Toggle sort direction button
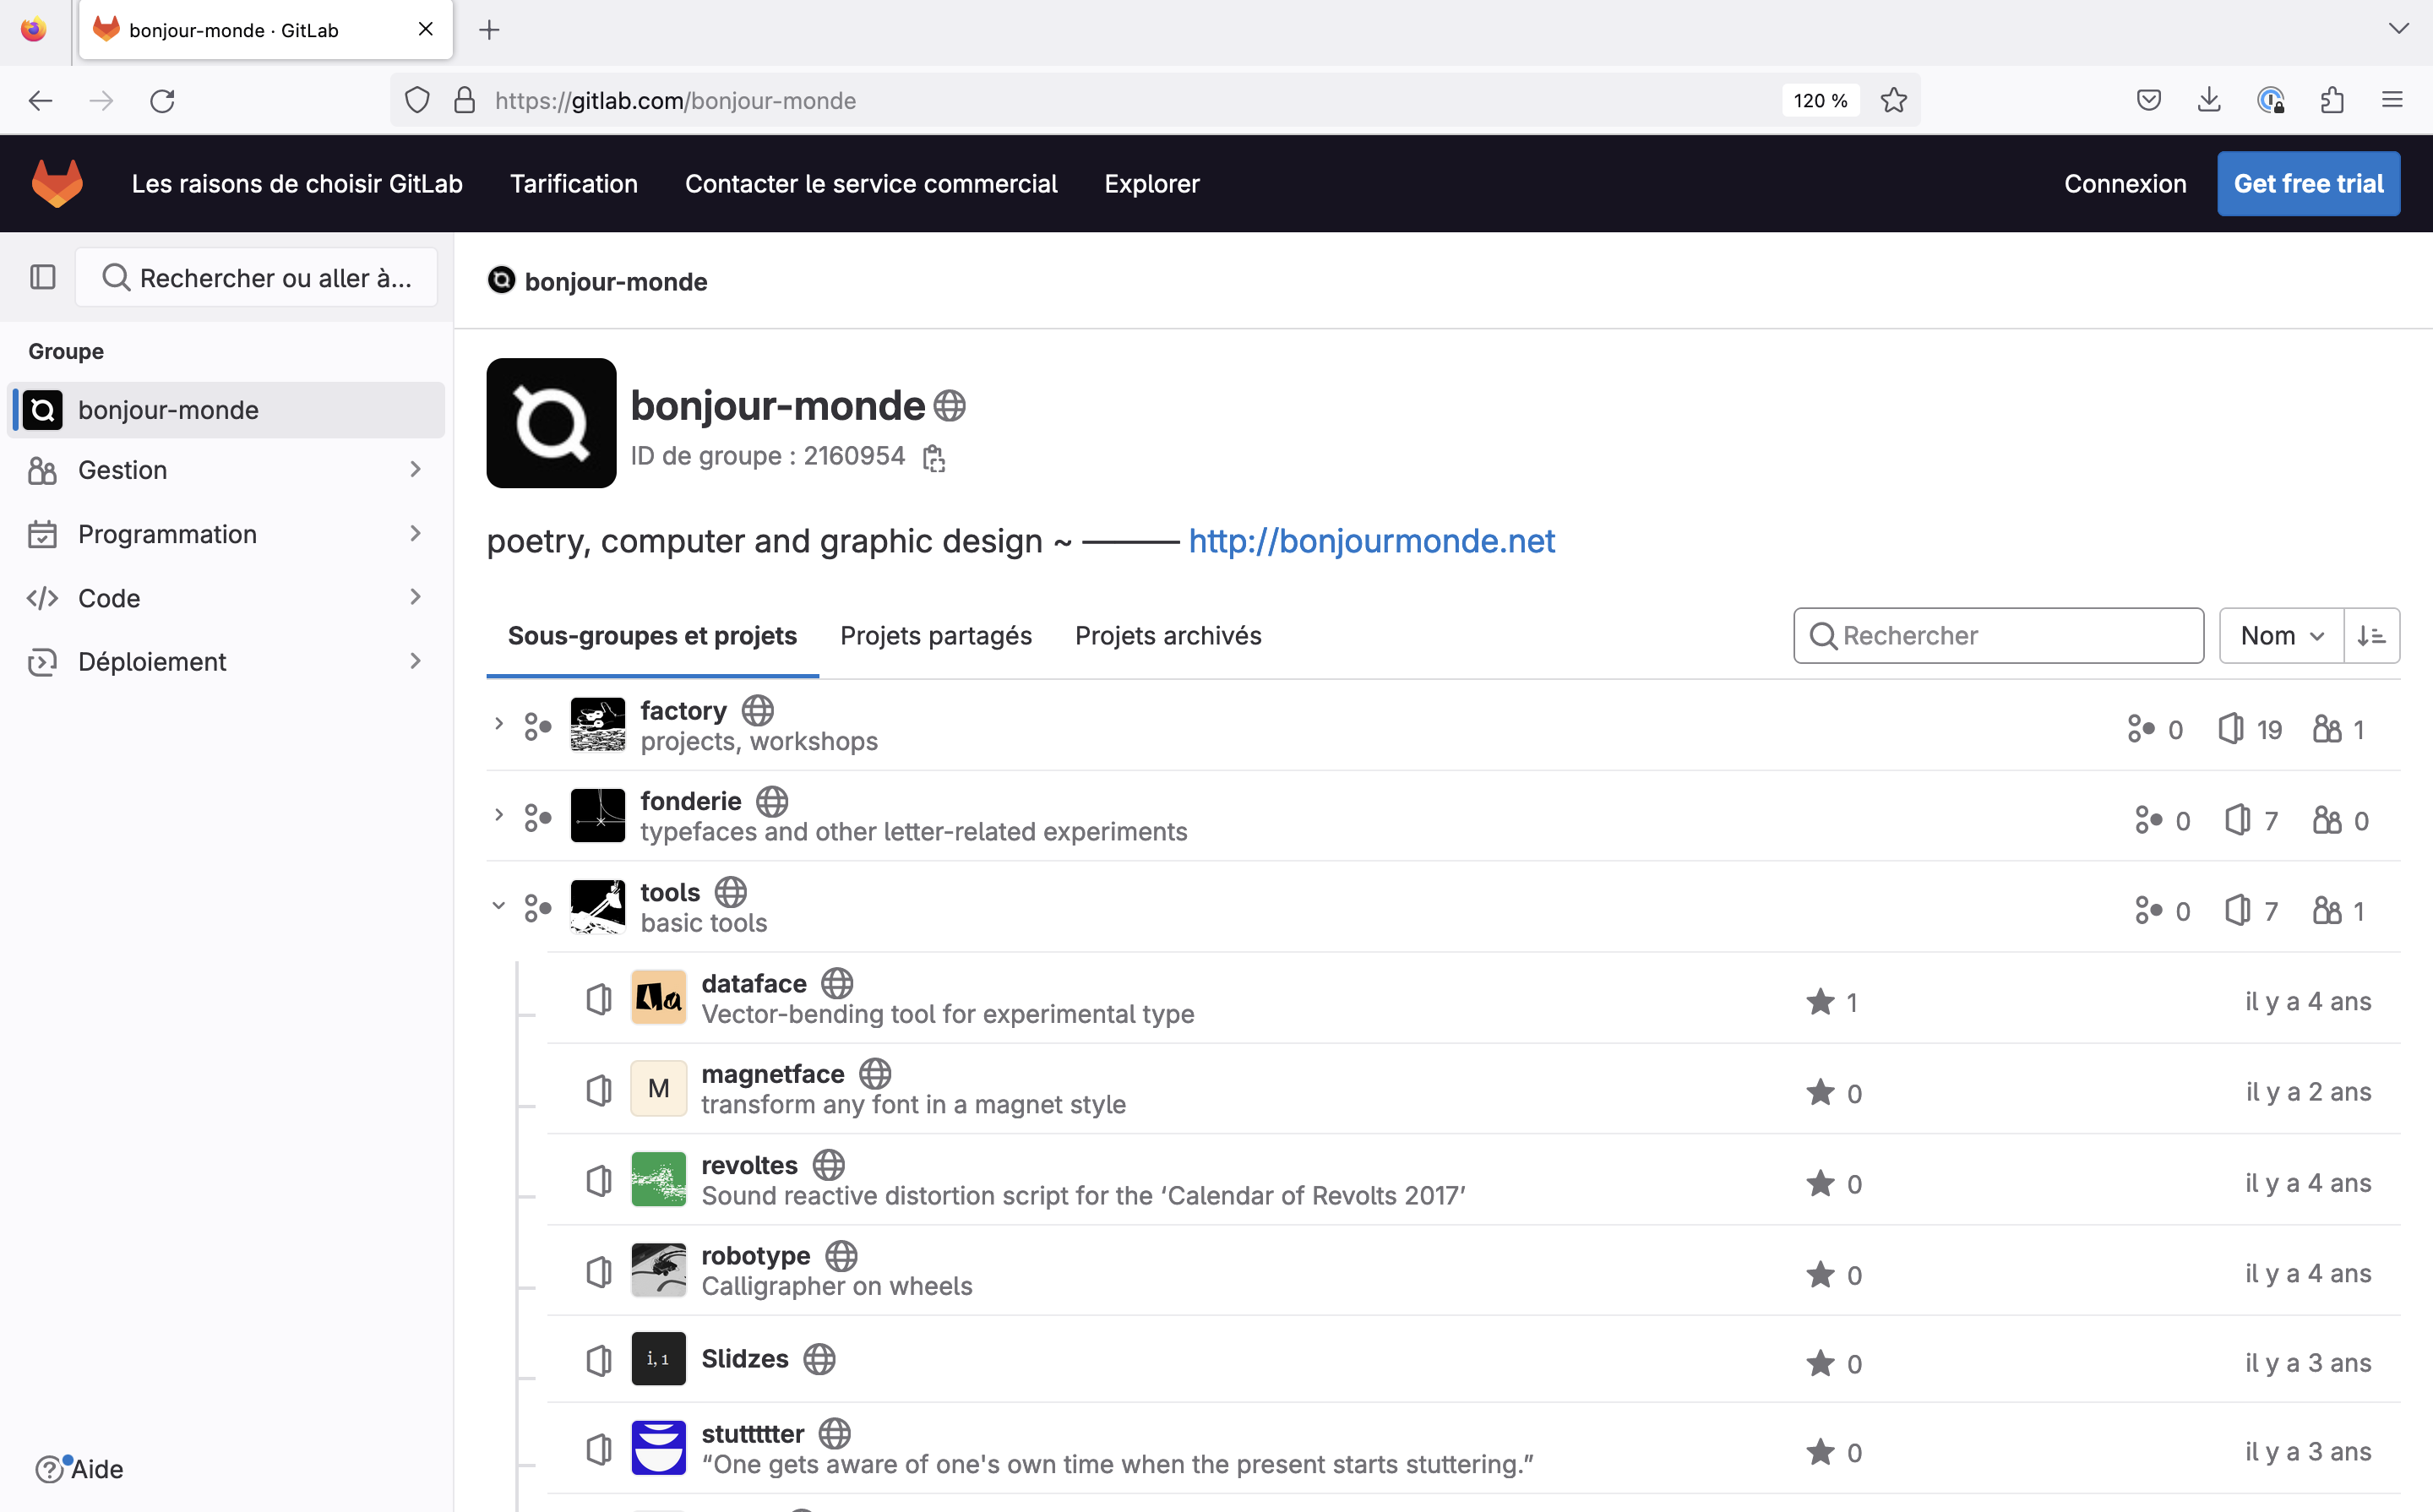Viewport: 2433px width, 1512px height. pos(2371,636)
